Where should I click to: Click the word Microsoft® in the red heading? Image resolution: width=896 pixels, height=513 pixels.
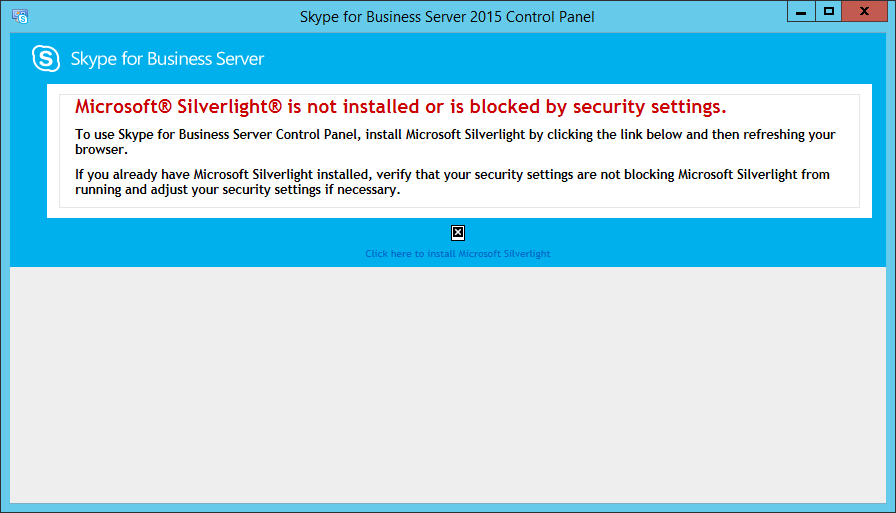[123, 107]
